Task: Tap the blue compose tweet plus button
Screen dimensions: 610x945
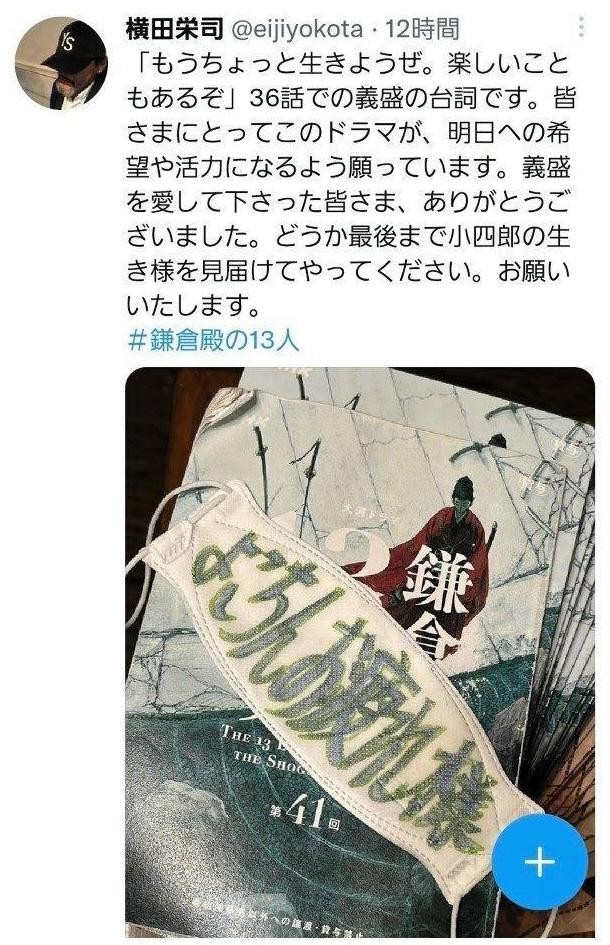Action: tap(539, 862)
